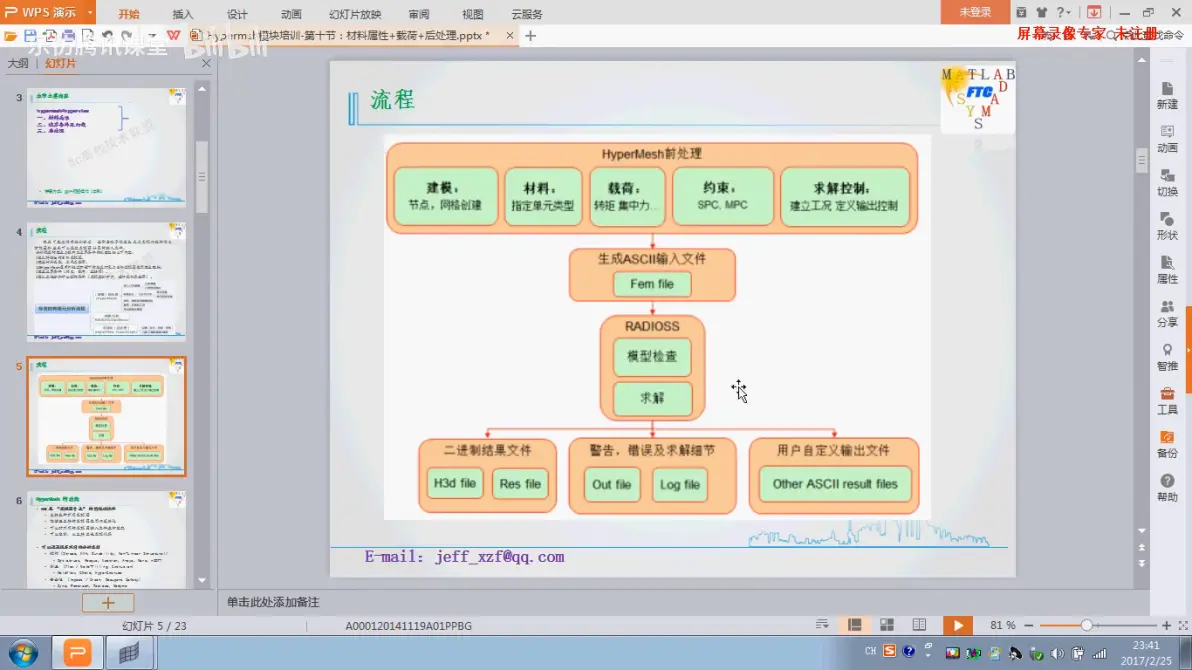The width and height of the screenshot is (1192, 670).
Task: Open the 幻灯片放映 ribbon tab
Action: click(355, 14)
